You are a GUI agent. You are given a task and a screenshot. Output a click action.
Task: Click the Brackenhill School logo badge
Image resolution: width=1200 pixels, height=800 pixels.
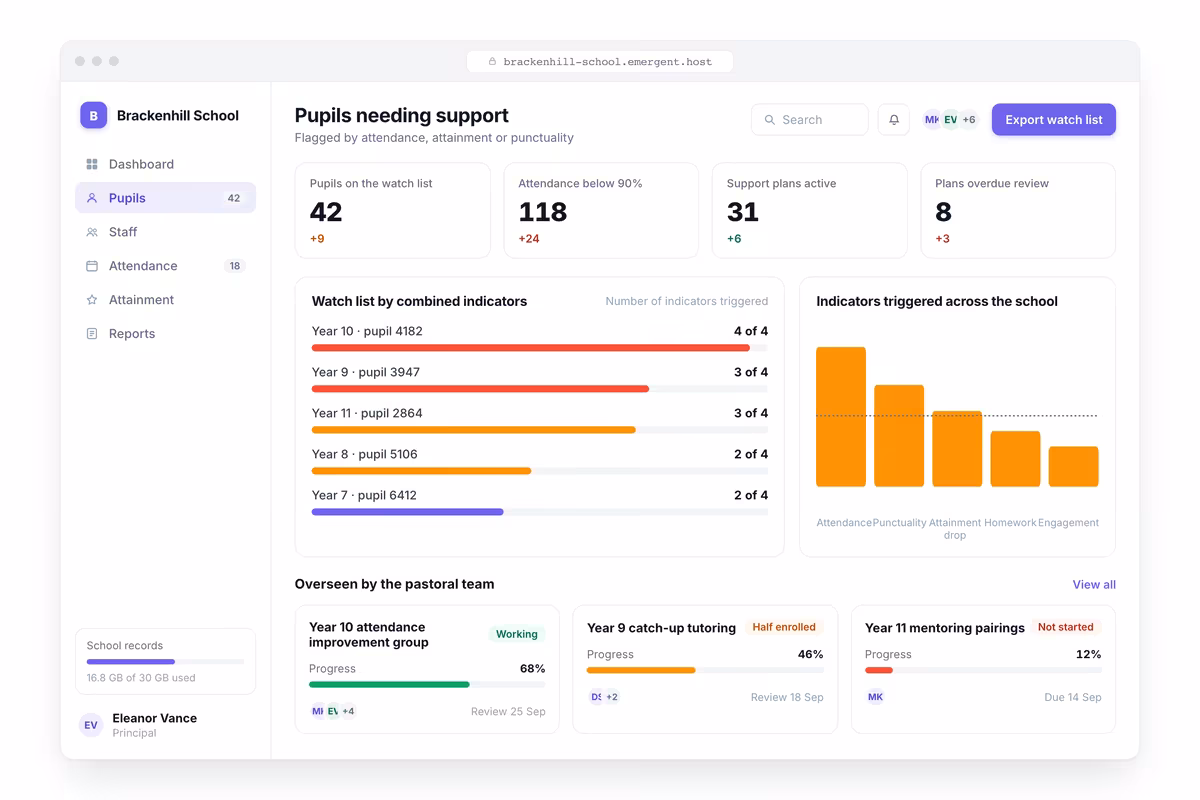[93, 115]
